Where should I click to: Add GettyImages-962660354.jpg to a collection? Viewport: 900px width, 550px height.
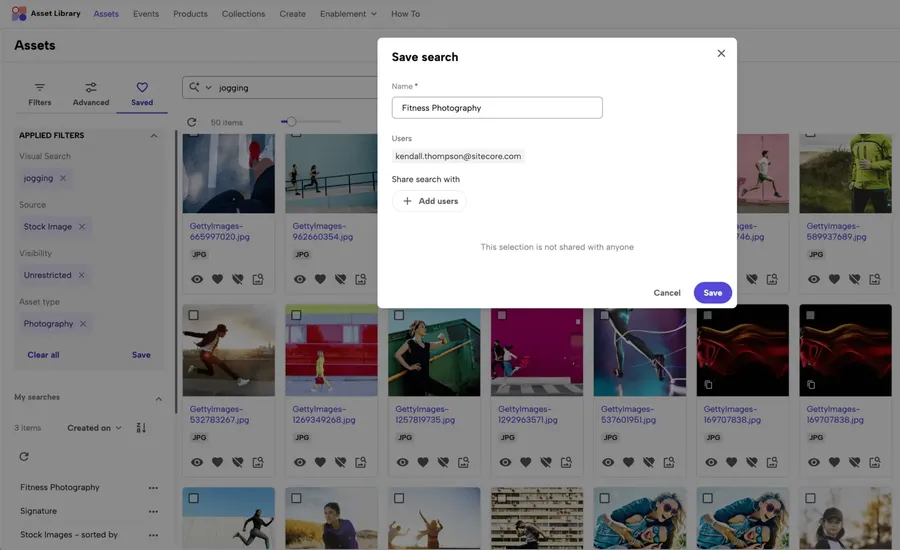tap(361, 279)
